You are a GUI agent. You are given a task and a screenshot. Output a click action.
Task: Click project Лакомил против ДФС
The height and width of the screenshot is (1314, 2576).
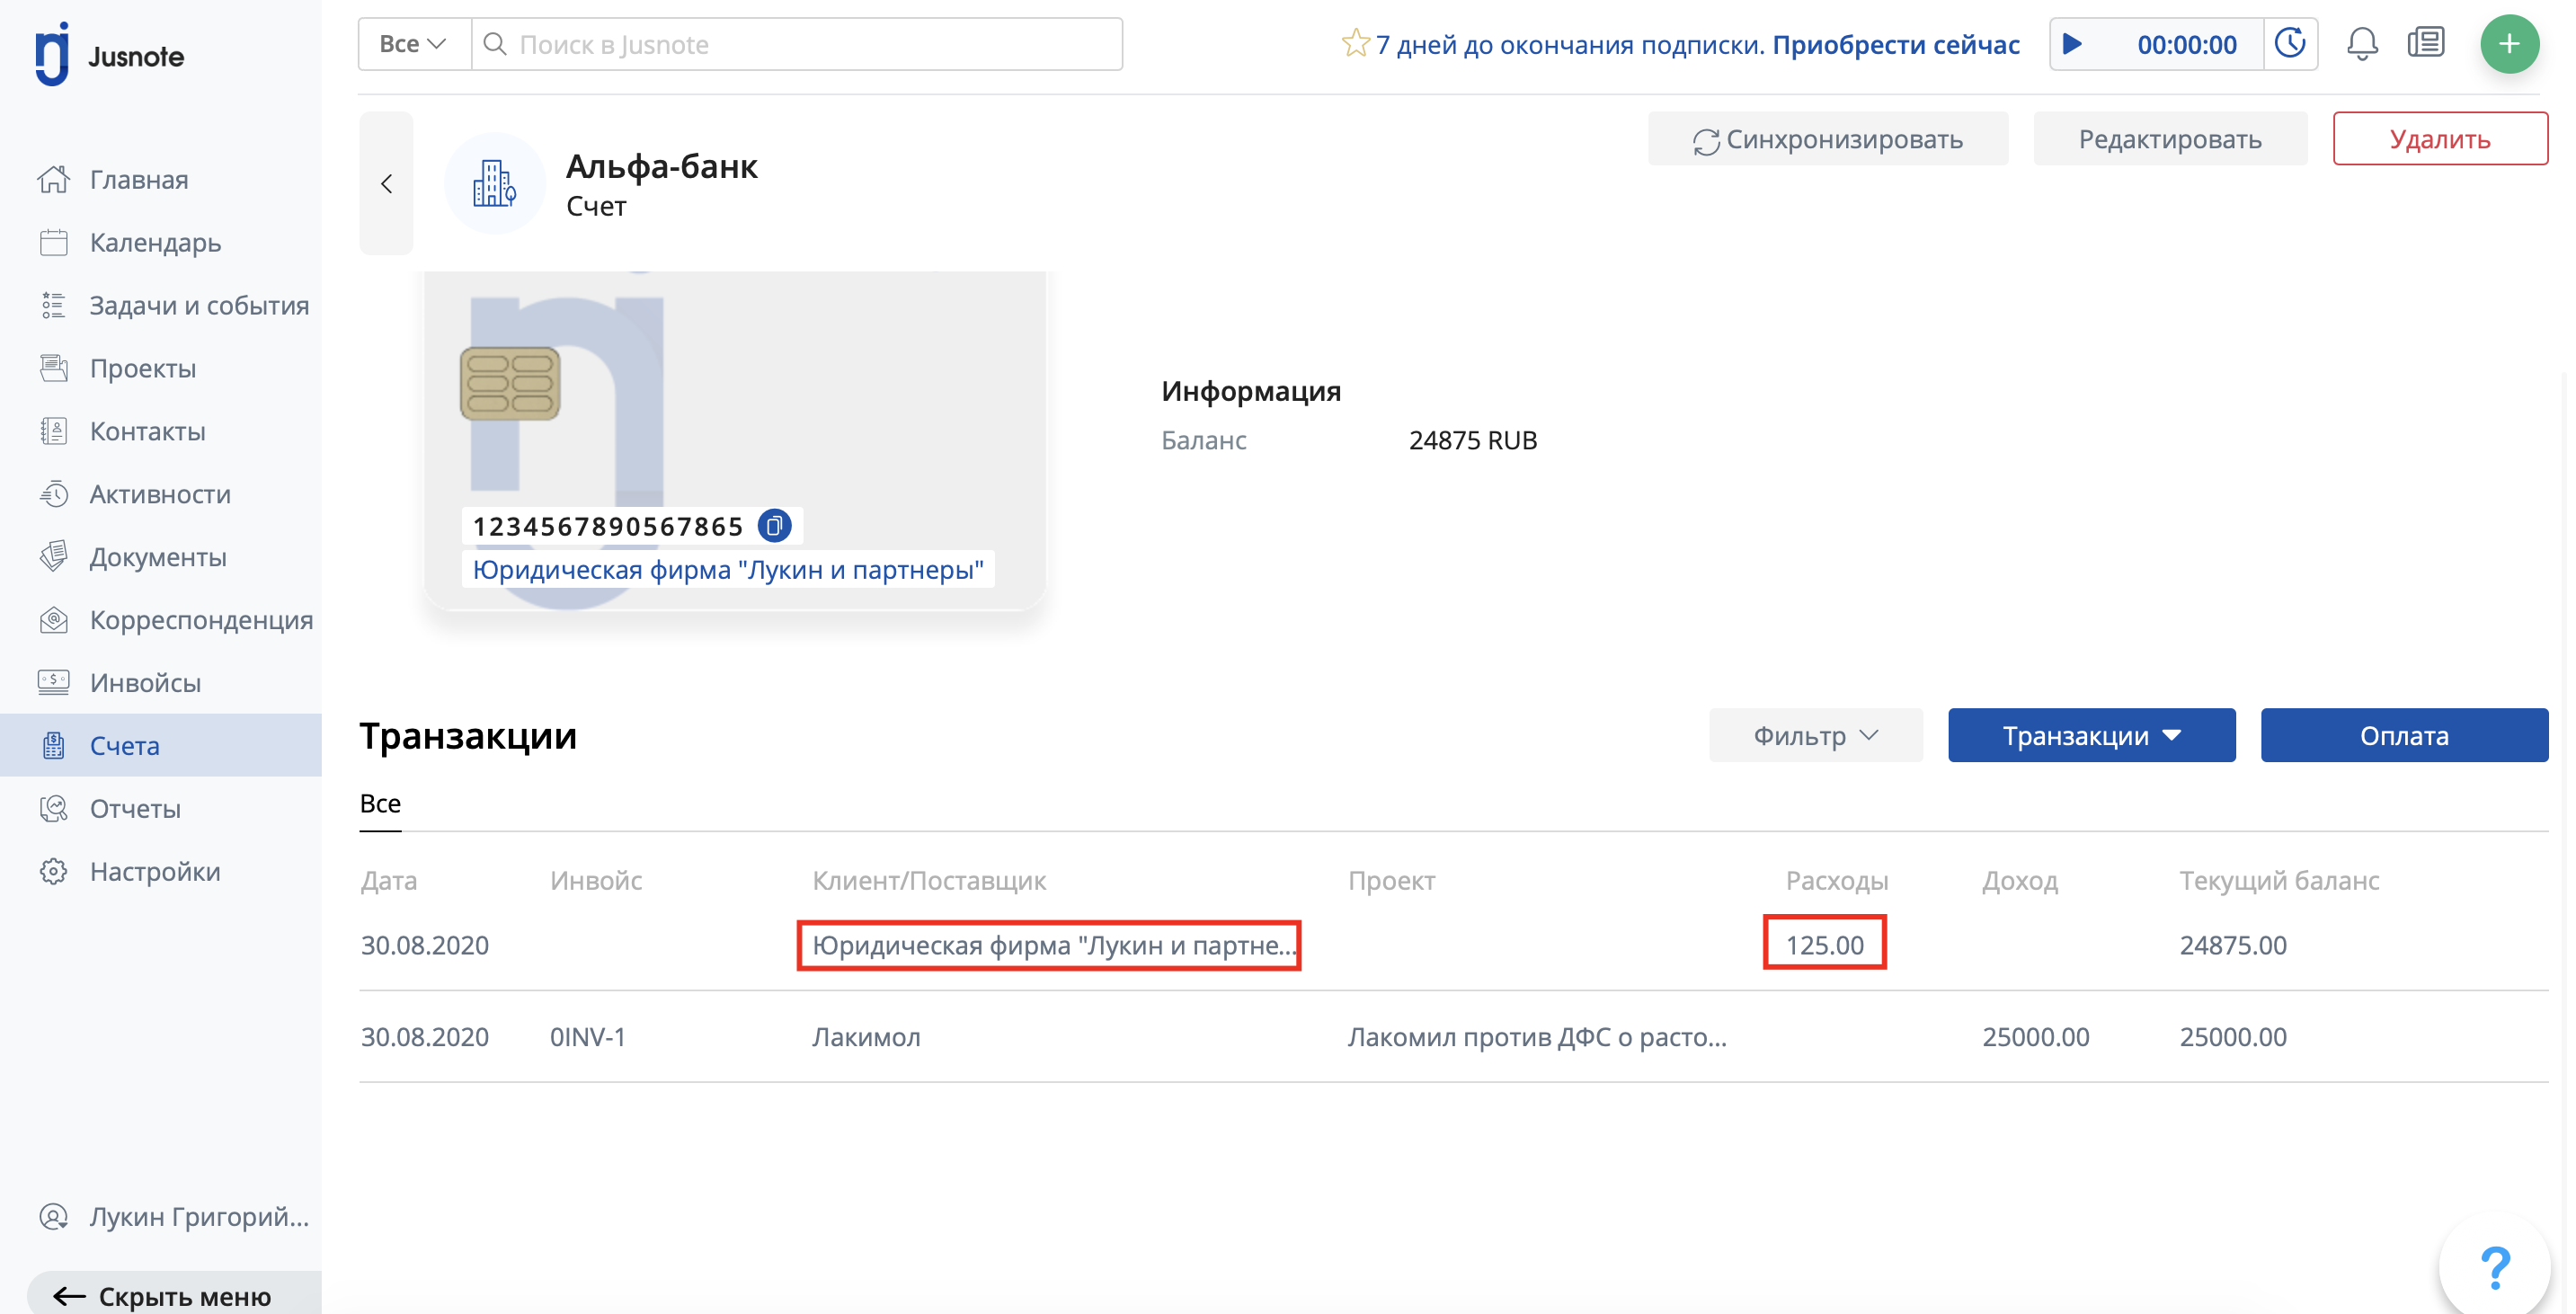1537,1036
